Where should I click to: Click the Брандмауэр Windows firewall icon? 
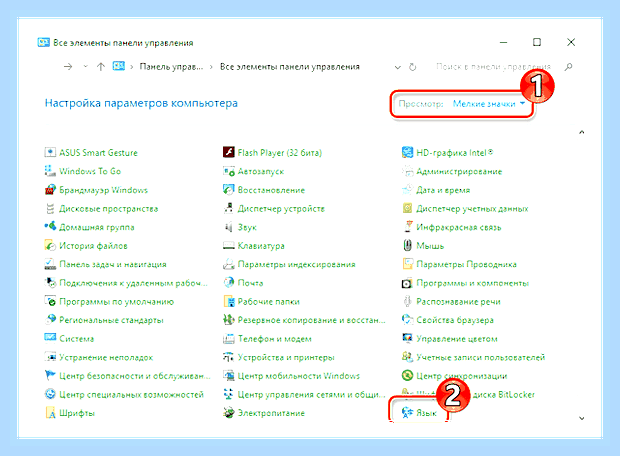(50, 190)
